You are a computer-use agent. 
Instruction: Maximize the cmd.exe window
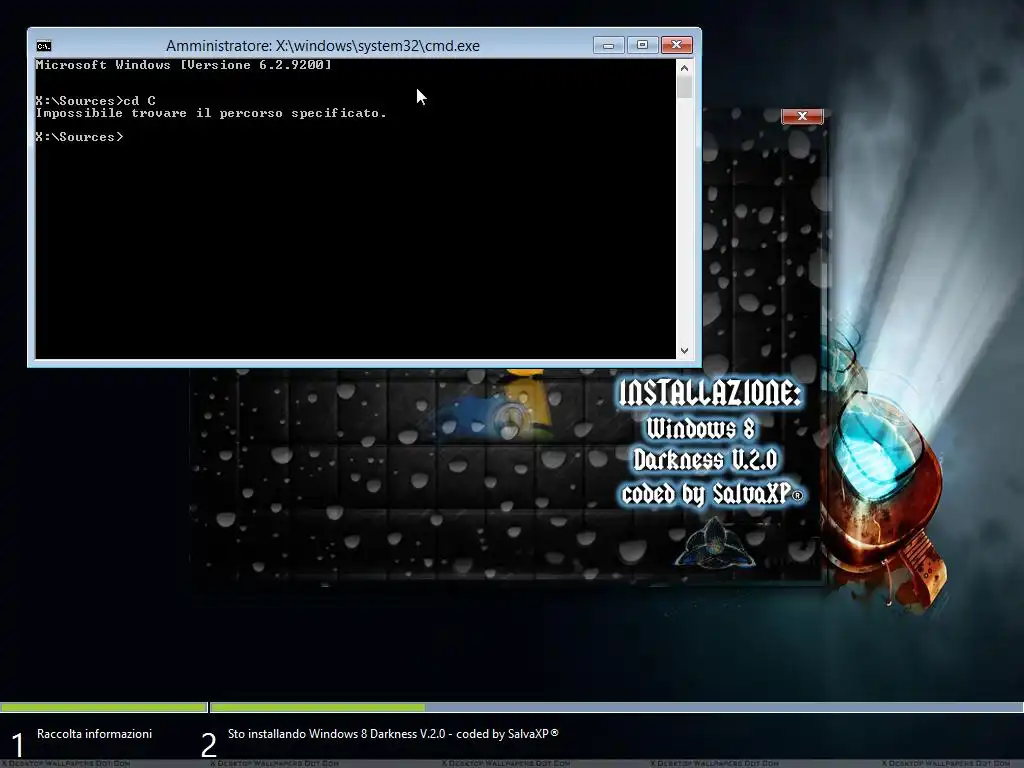642,45
